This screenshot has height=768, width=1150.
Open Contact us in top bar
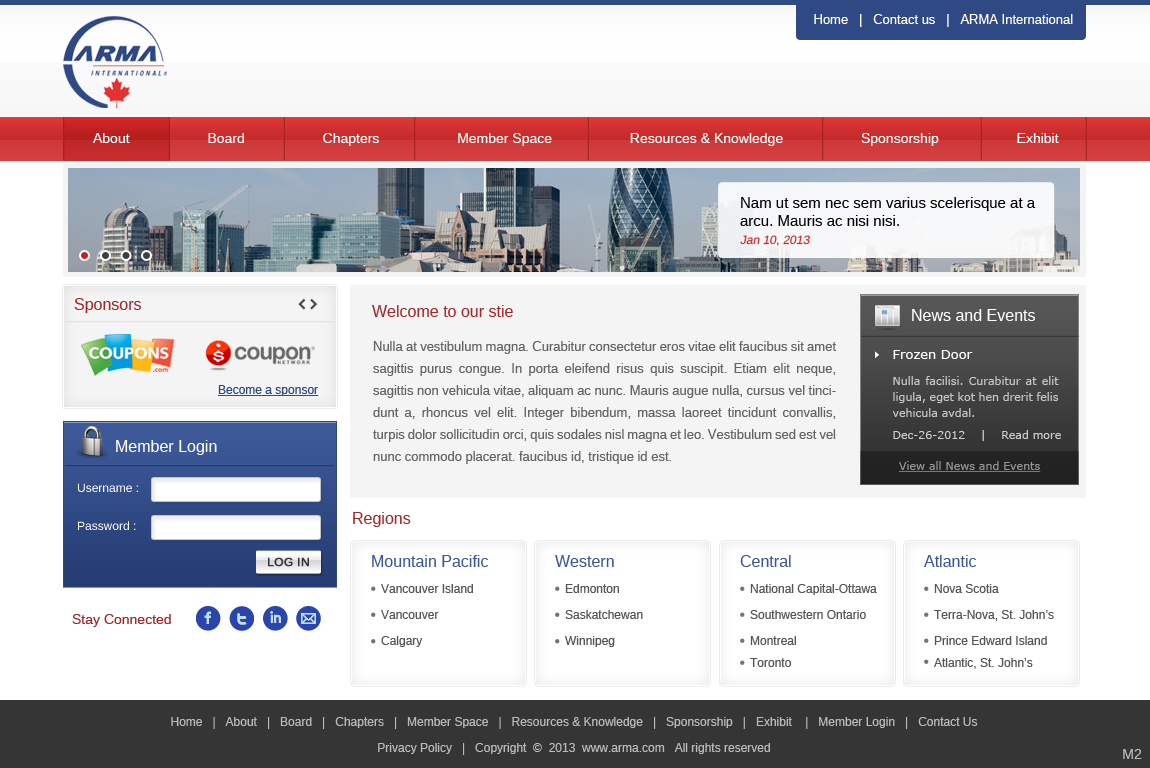(904, 20)
